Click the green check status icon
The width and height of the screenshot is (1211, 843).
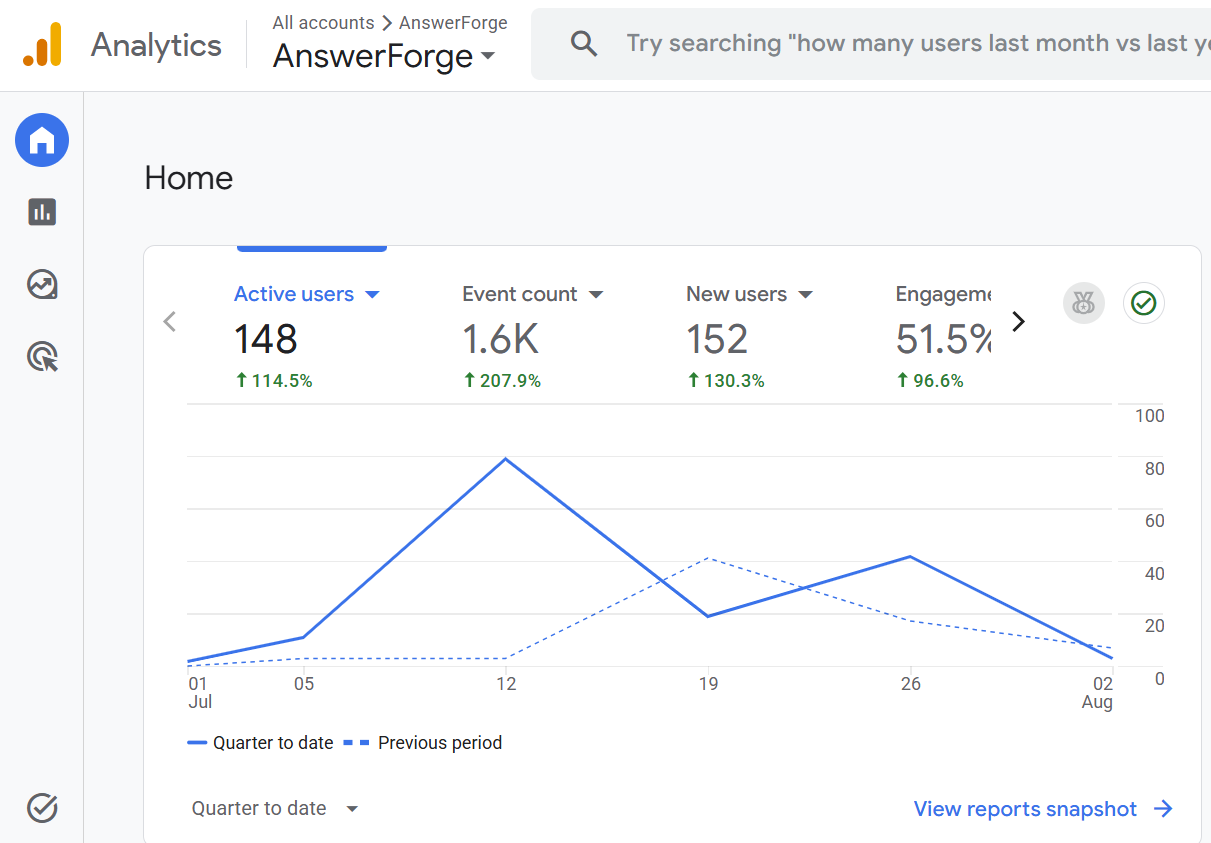[1144, 302]
